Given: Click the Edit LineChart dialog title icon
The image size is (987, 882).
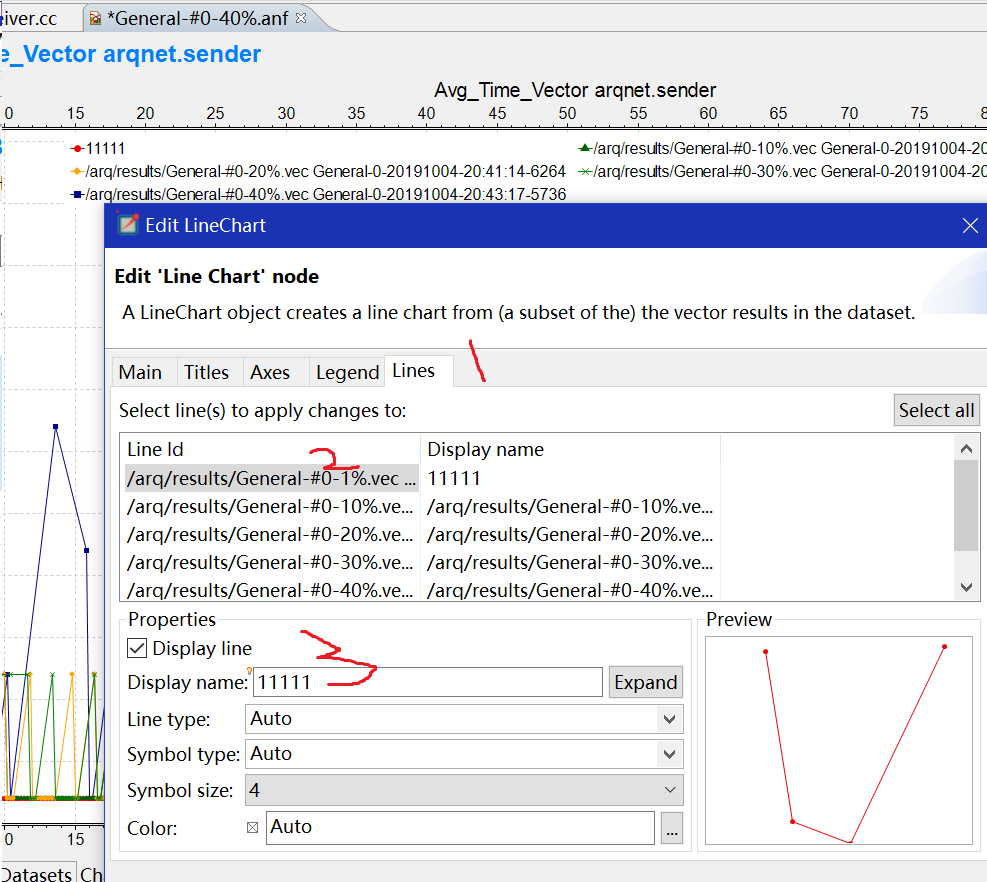Looking at the screenshot, I should click(128, 224).
